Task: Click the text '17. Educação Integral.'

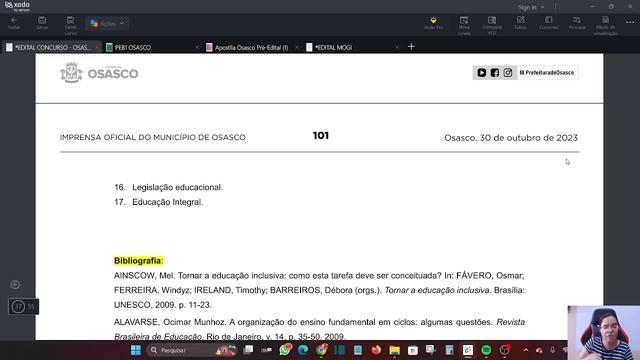Action: point(159,202)
